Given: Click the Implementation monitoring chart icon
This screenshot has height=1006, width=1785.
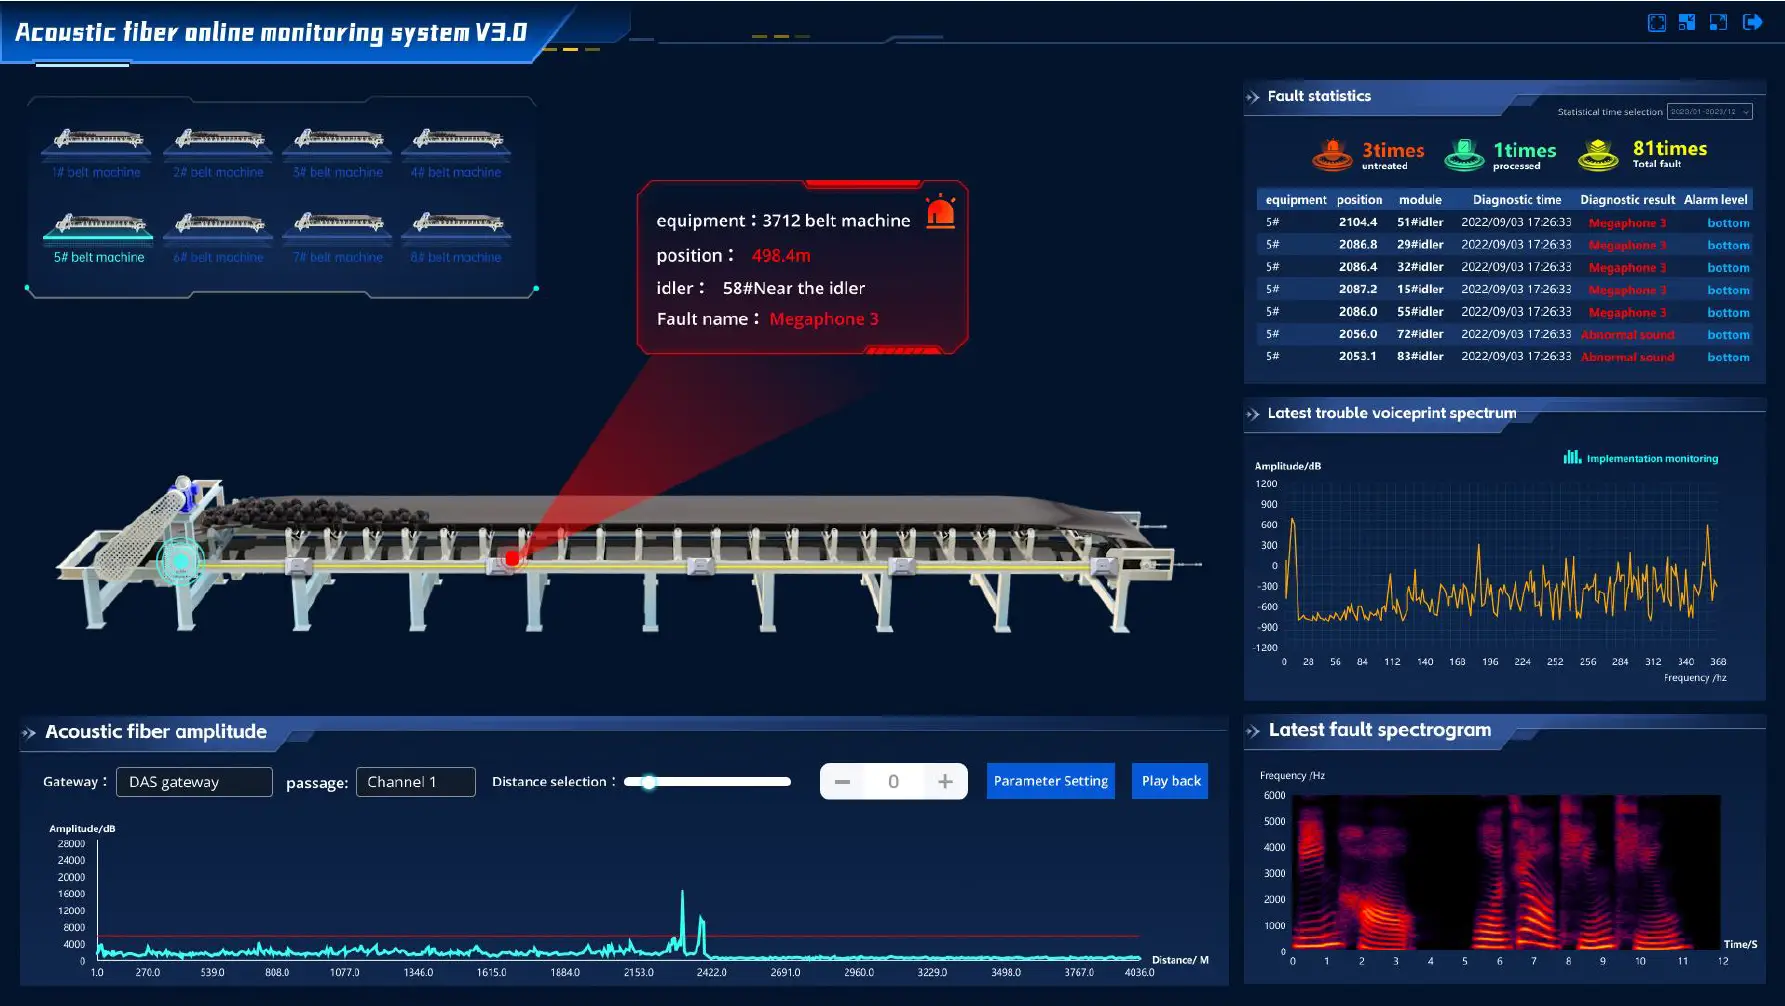Looking at the screenshot, I should point(1572,458).
